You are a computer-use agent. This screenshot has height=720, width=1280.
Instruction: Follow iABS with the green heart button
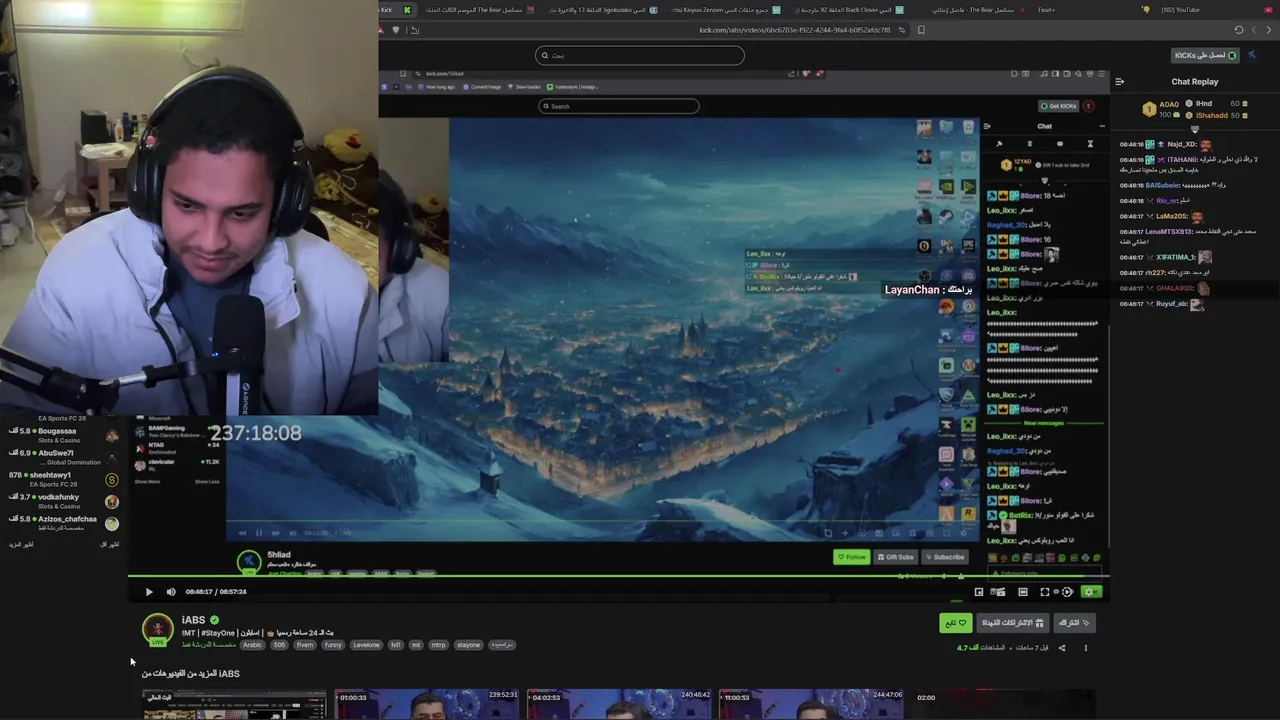(956, 623)
